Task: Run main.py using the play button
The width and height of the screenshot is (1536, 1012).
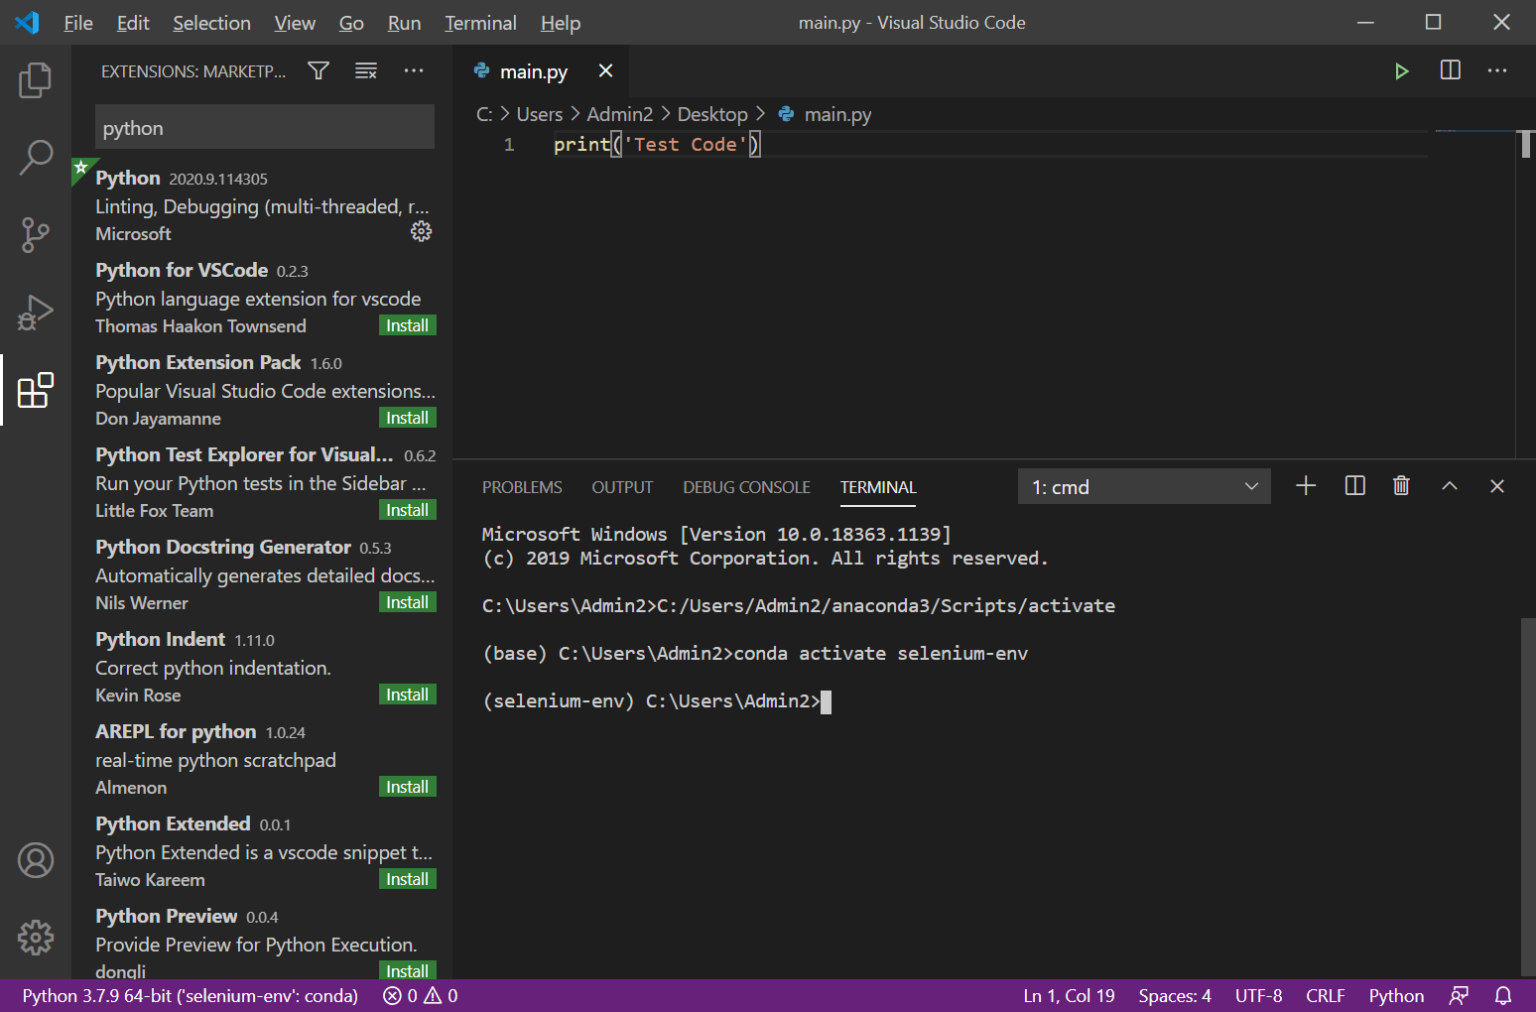Action: coord(1401,71)
